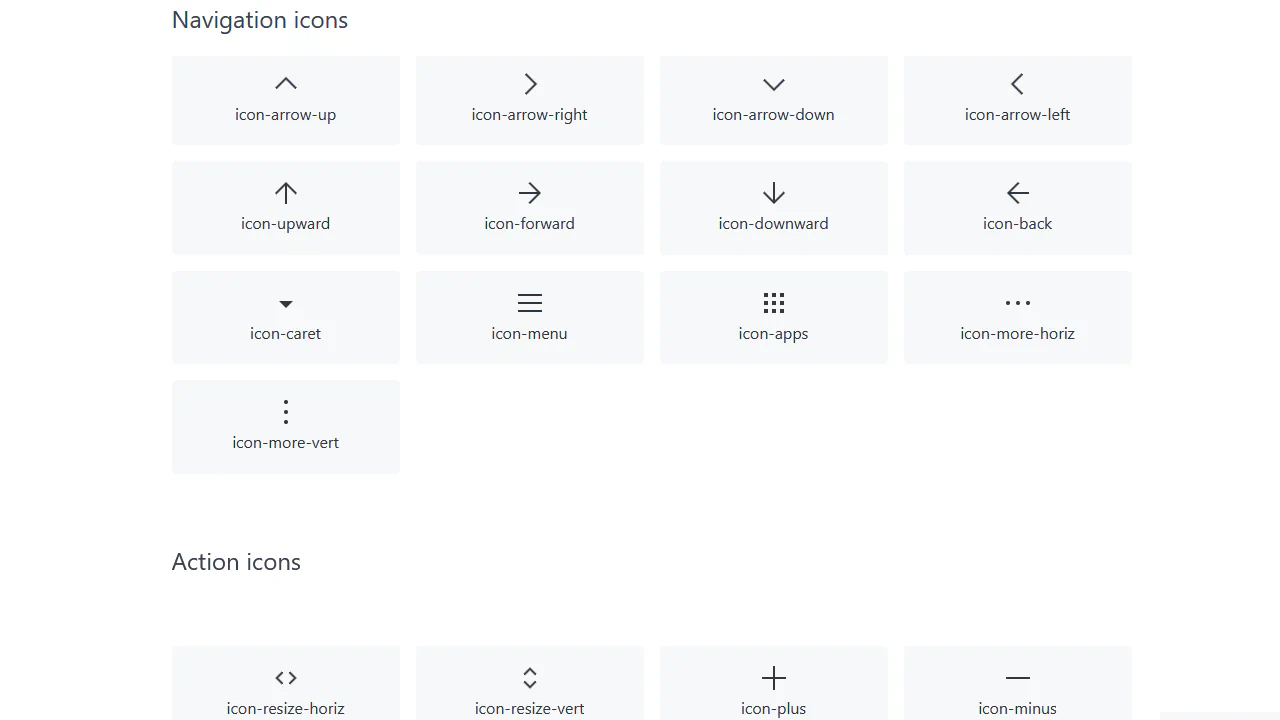The image size is (1280, 720).
Task: Click the "icon-resize-horiz" label text
Action: 286,709
